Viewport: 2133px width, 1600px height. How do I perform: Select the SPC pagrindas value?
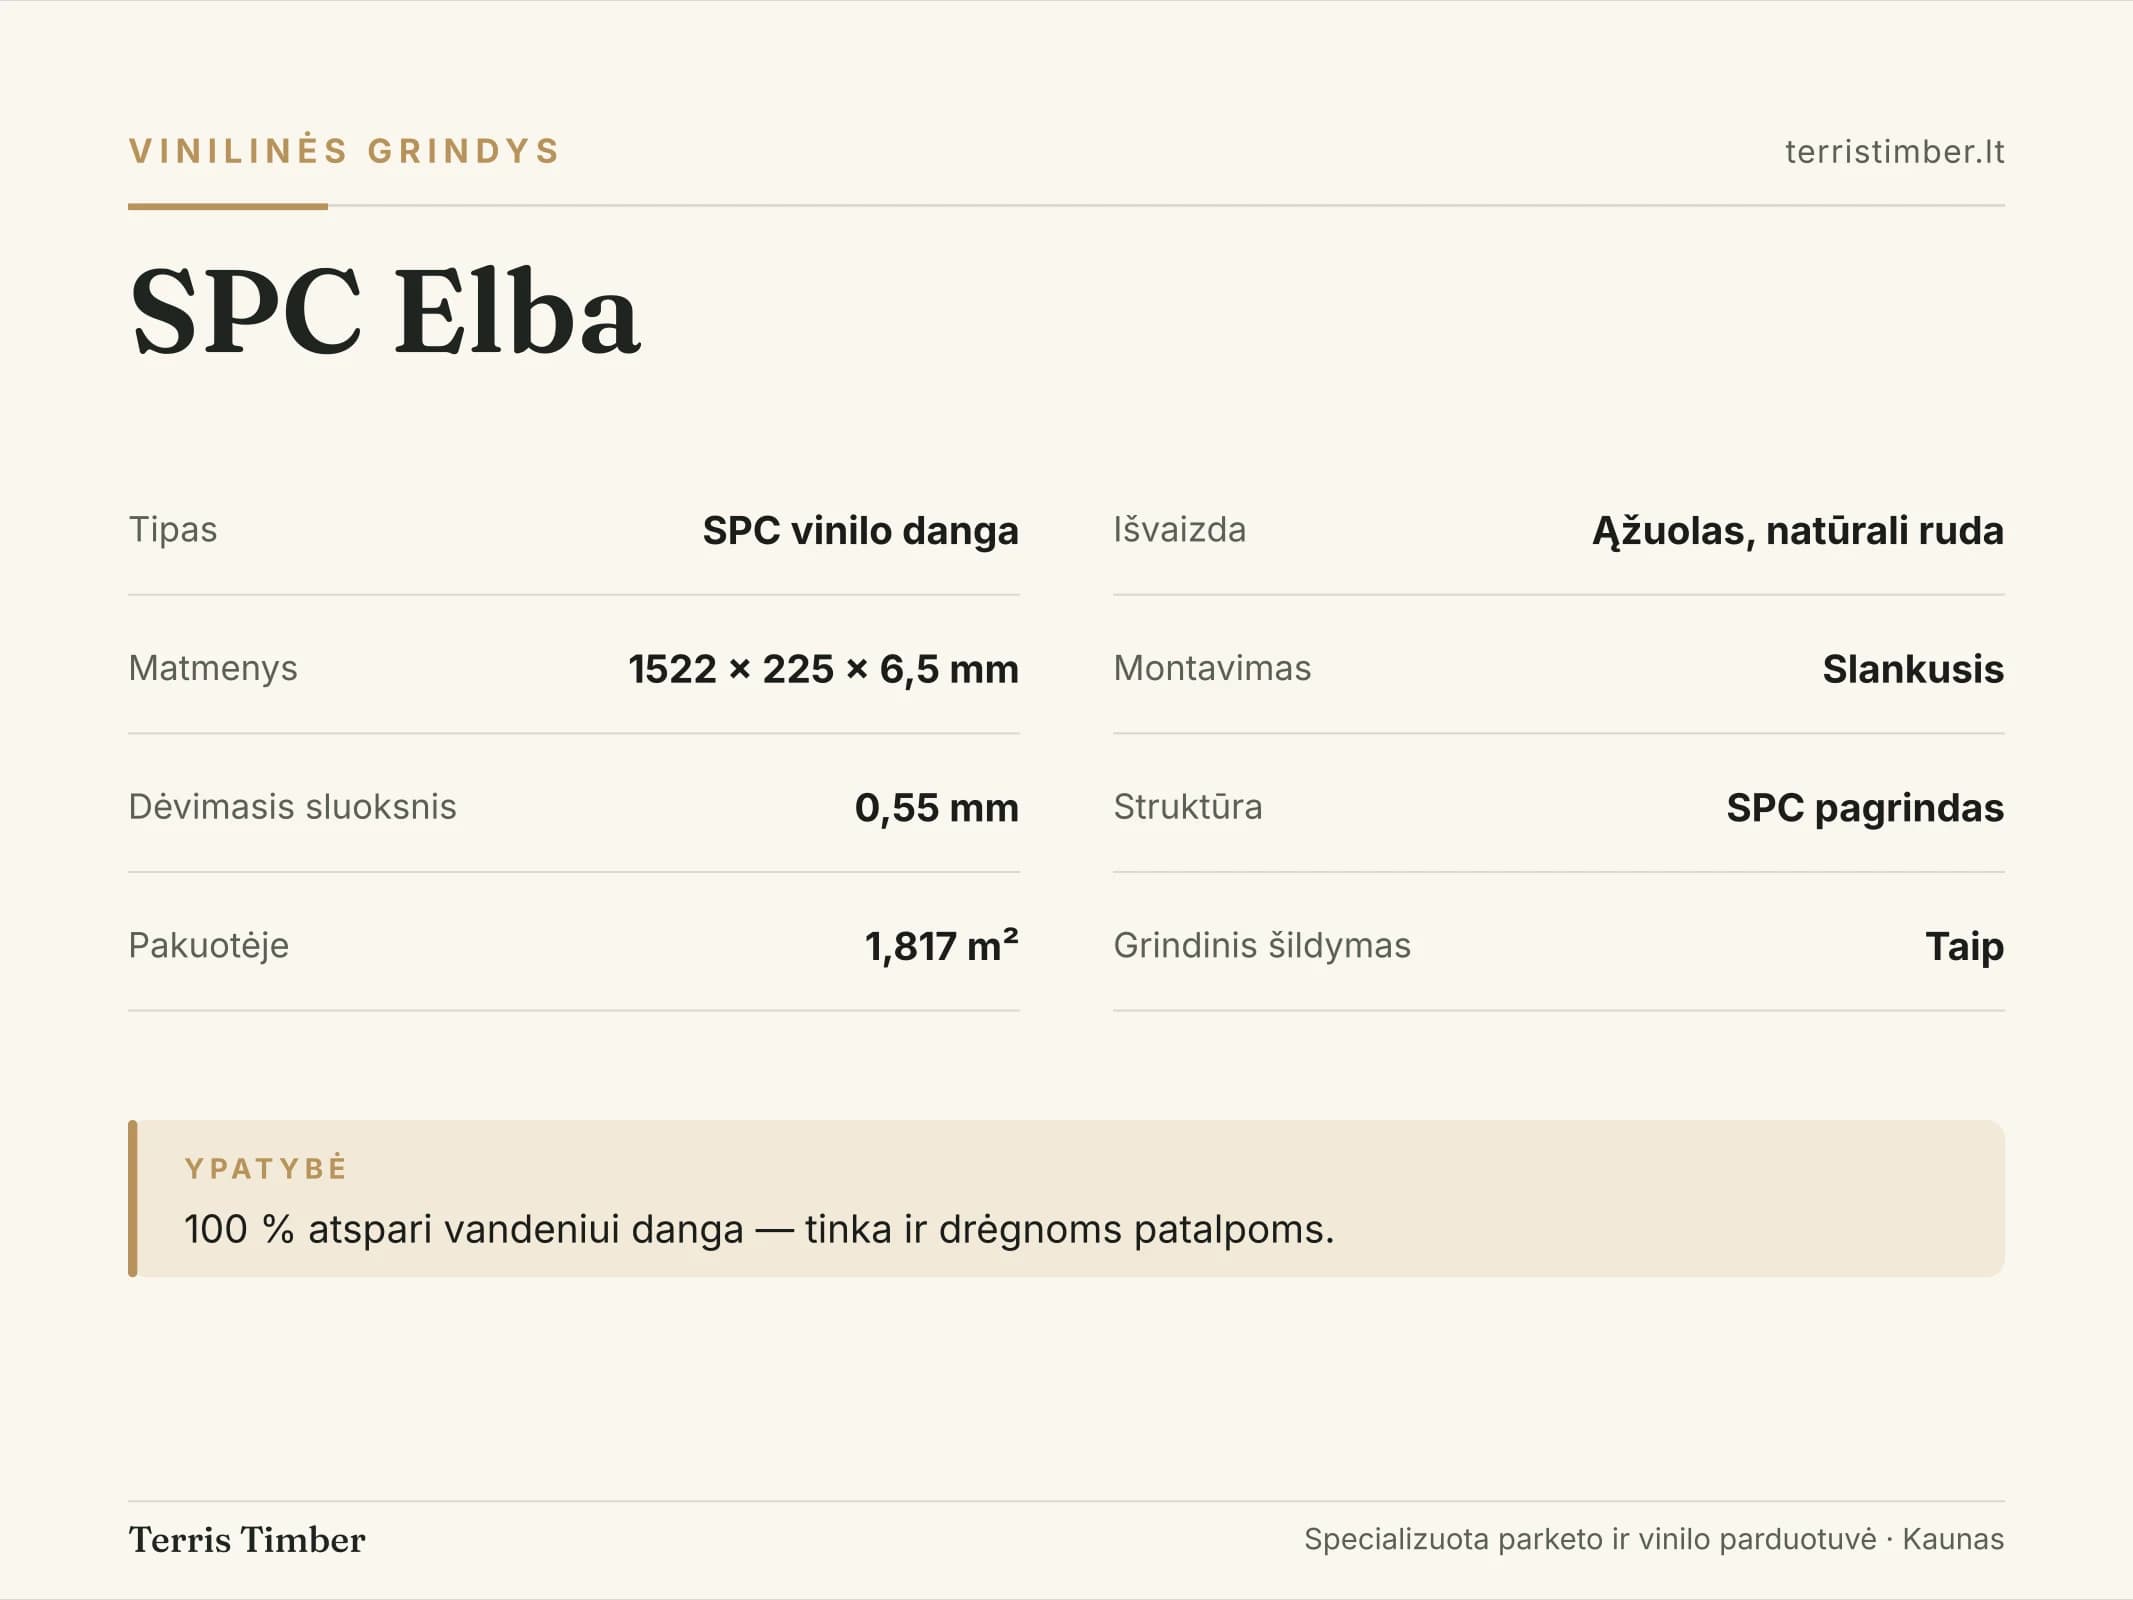coord(1865,807)
